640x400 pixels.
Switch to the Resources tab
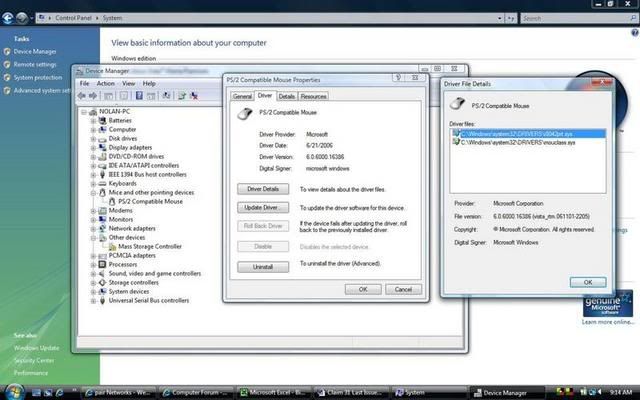(x=313, y=96)
